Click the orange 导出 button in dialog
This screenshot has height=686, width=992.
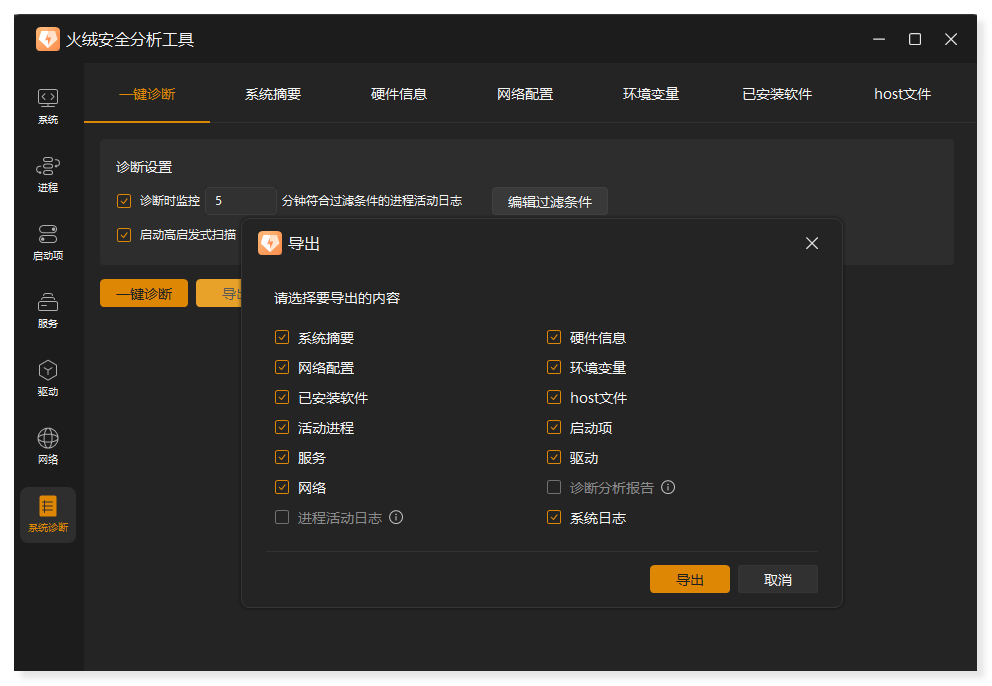click(x=689, y=580)
